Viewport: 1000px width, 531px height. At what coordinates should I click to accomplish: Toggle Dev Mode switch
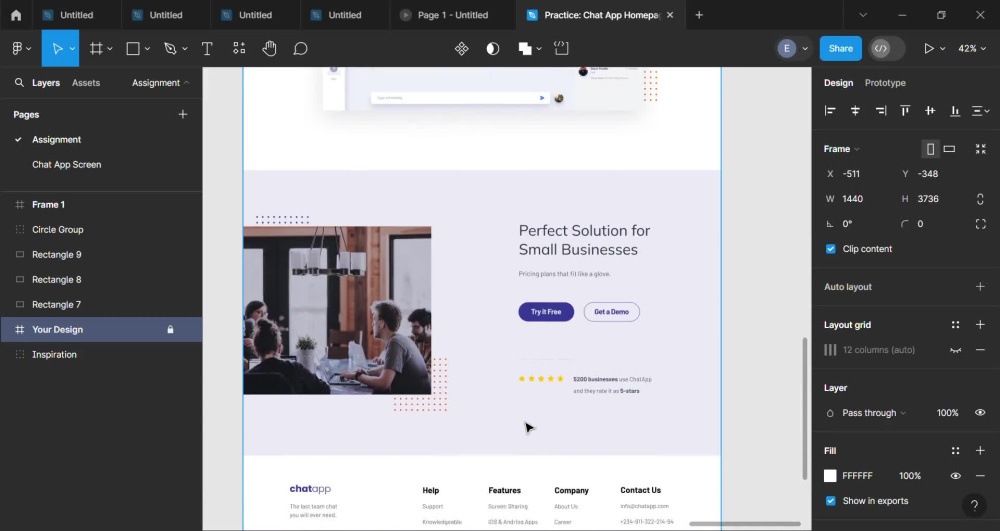tap(887, 48)
